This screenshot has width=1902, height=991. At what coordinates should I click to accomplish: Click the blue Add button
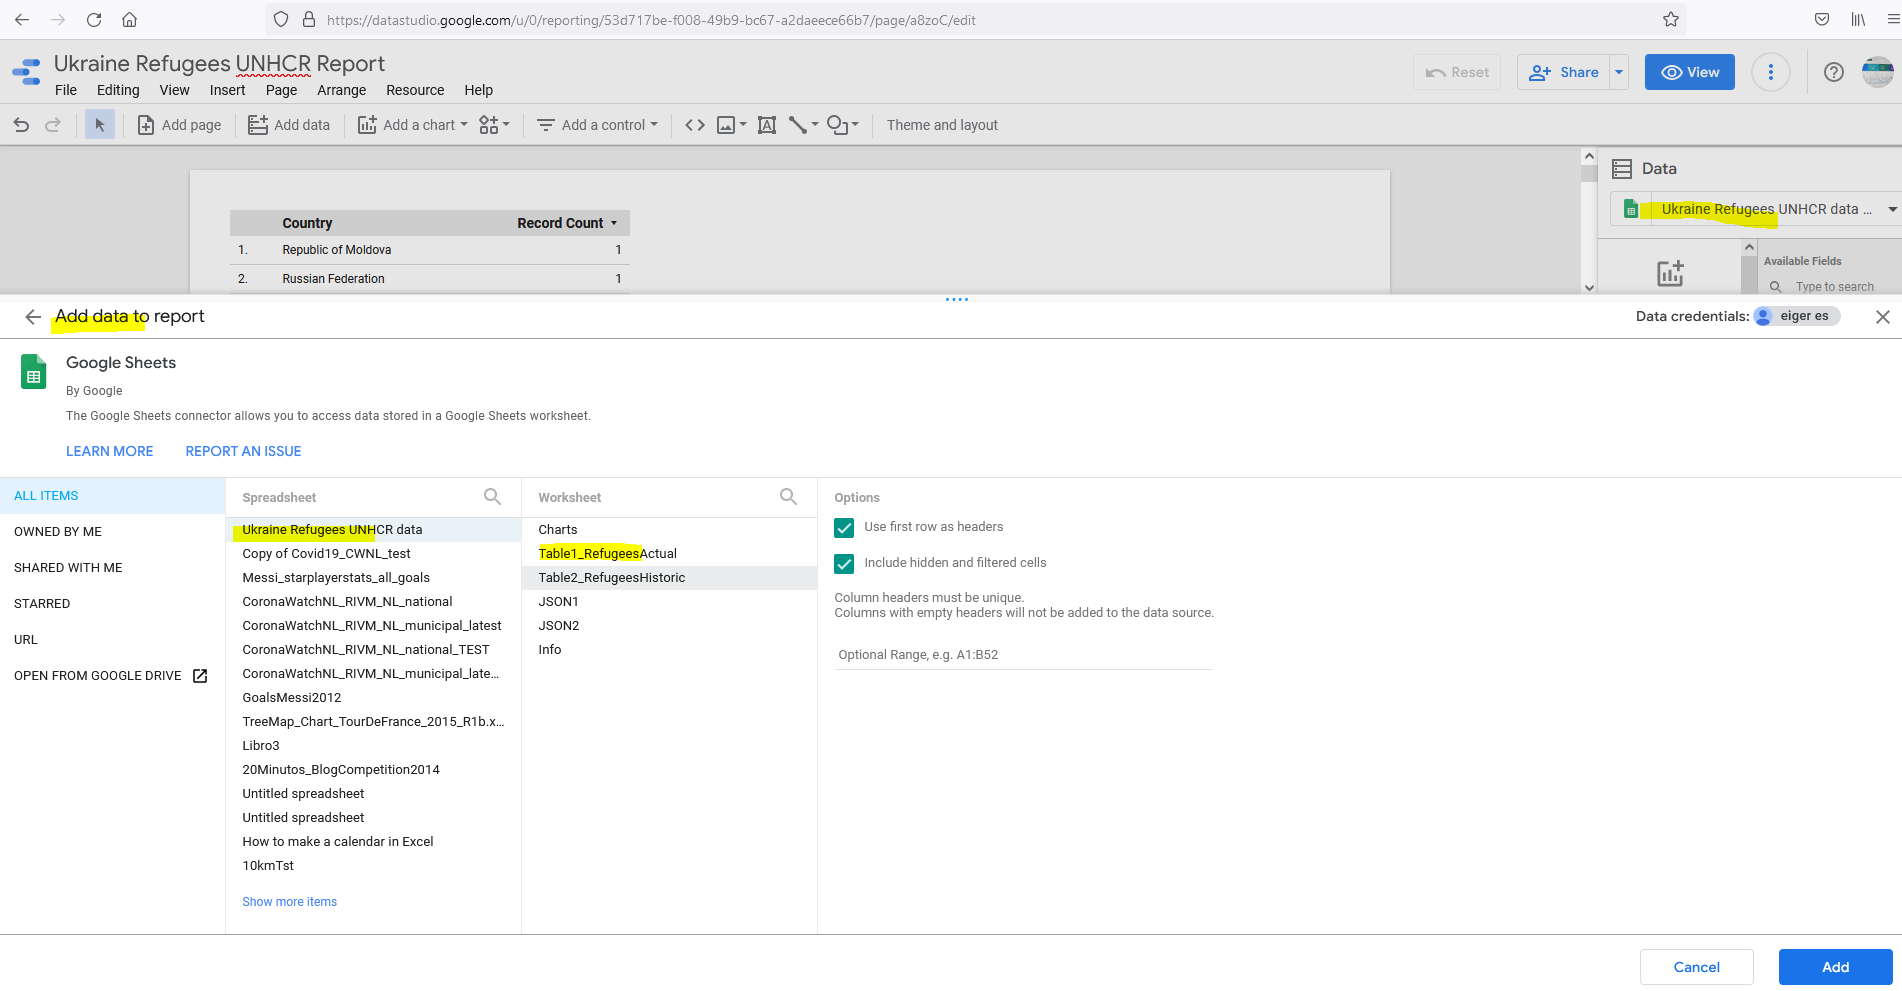tap(1835, 967)
